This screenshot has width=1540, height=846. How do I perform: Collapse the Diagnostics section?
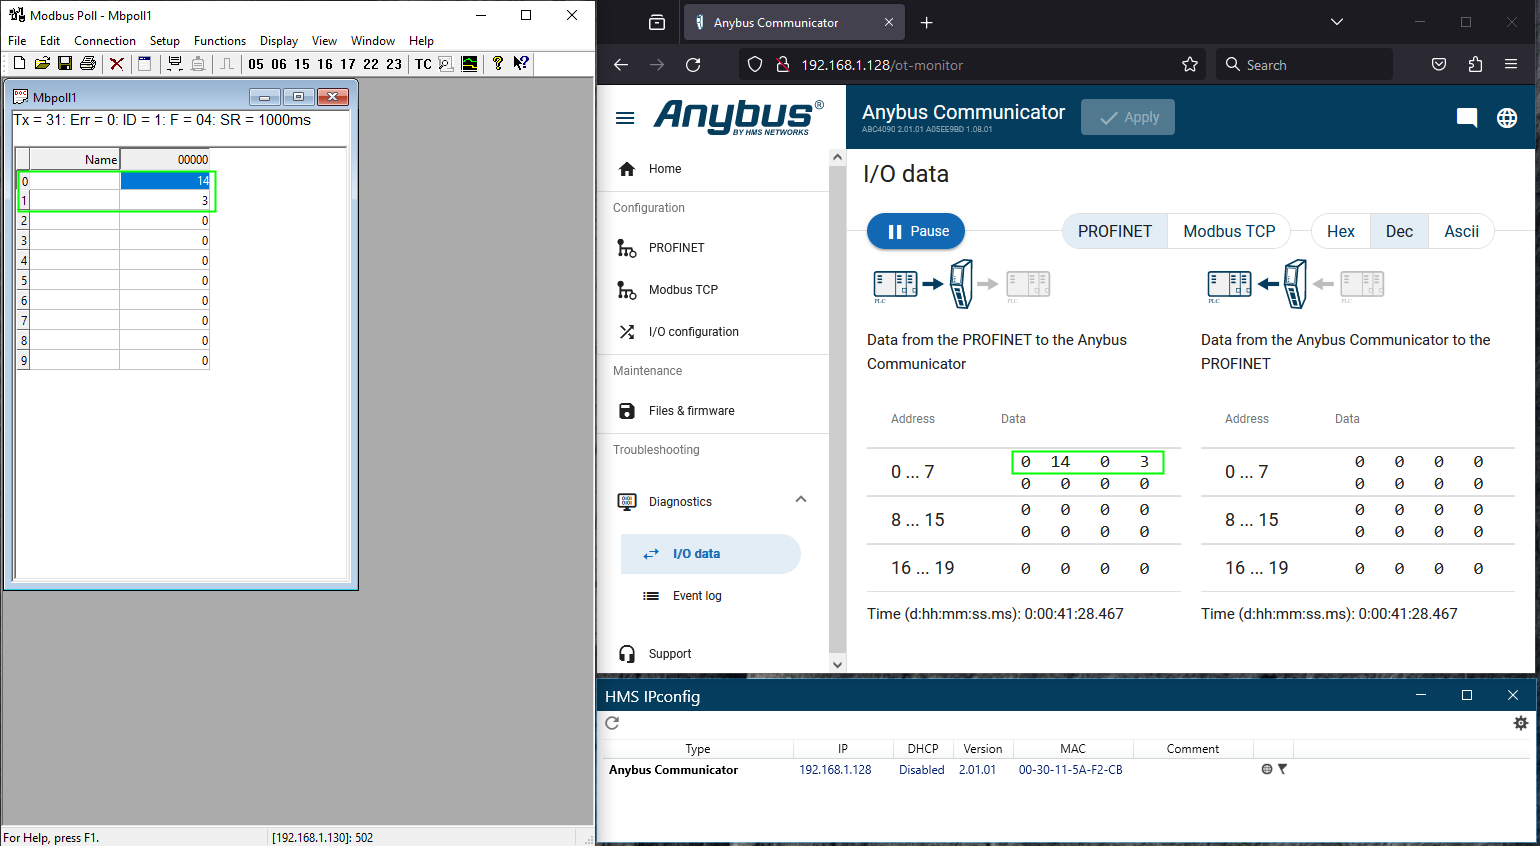800,500
